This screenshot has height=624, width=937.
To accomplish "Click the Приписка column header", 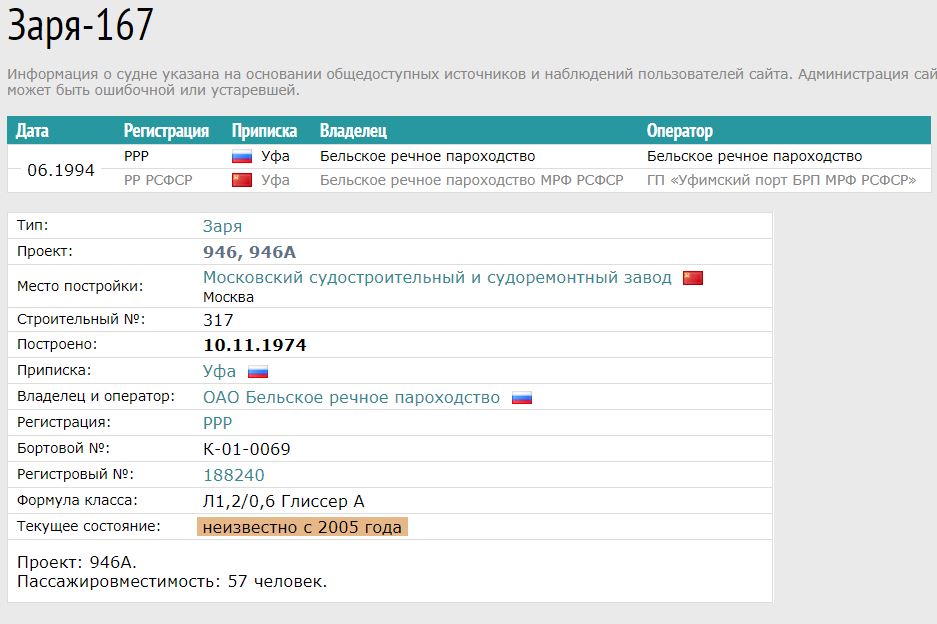I will (264, 131).
